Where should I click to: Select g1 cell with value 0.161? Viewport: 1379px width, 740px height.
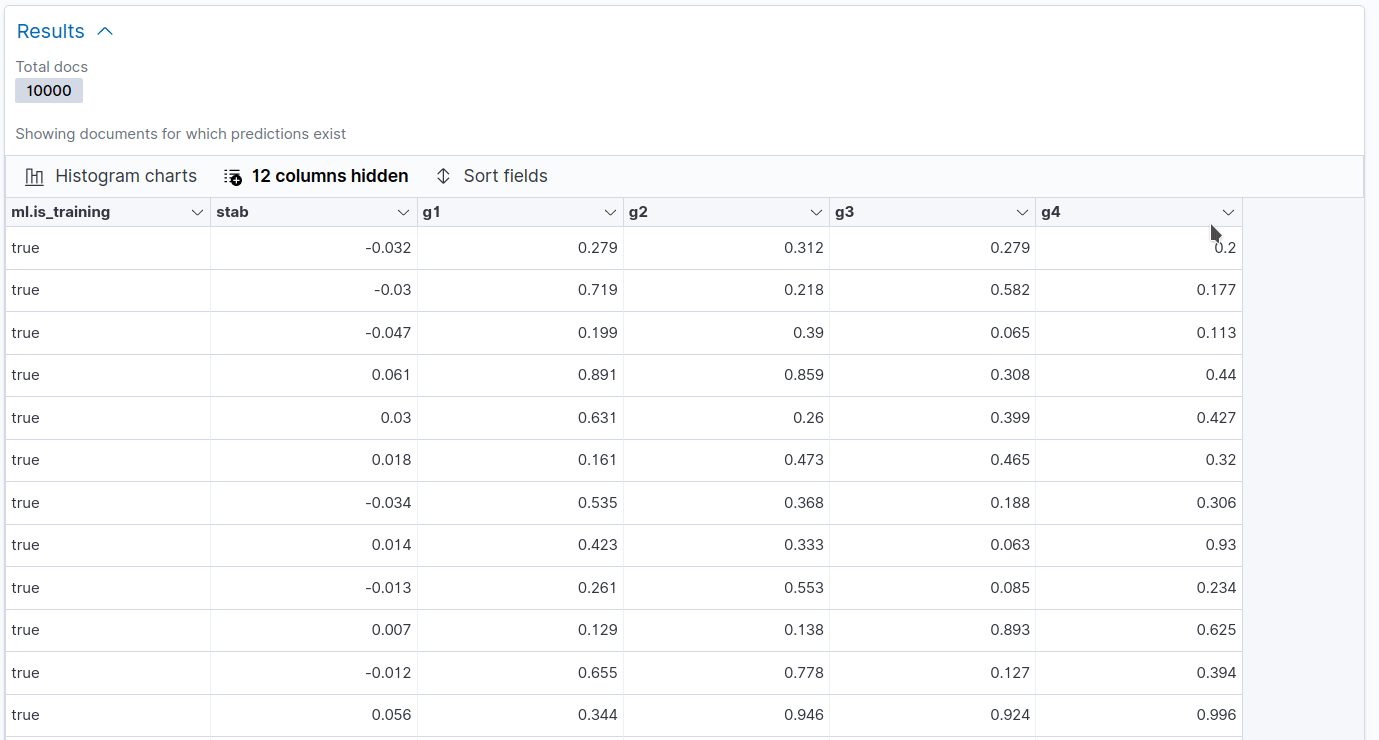coord(520,460)
